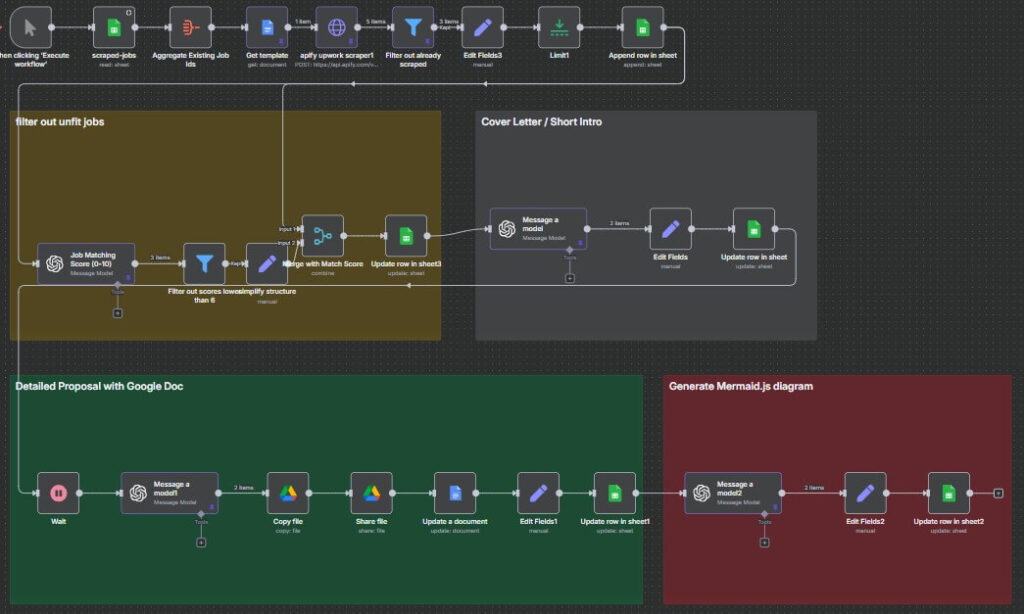Click the Generate Mermaid.js diagram sticky note title
The width and height of the screenshot is (1024, 614).
pos(740,386)
